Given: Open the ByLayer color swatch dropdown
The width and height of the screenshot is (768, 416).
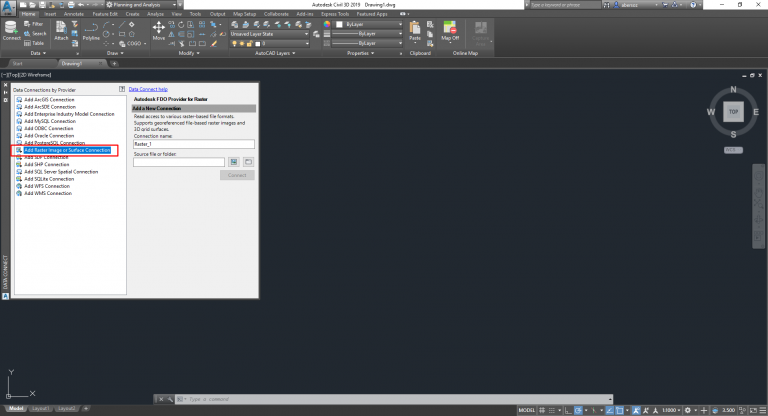Looking at the screenshot, I should coord(369,24).
